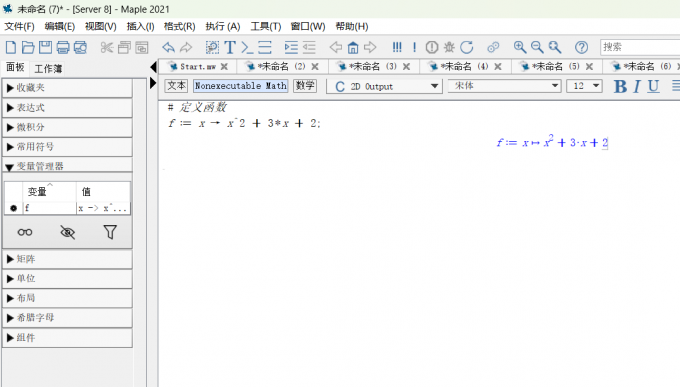Select Nonexecutable Math mode
680x387 pixels.
pyautogui.click(x=241, y=85)
